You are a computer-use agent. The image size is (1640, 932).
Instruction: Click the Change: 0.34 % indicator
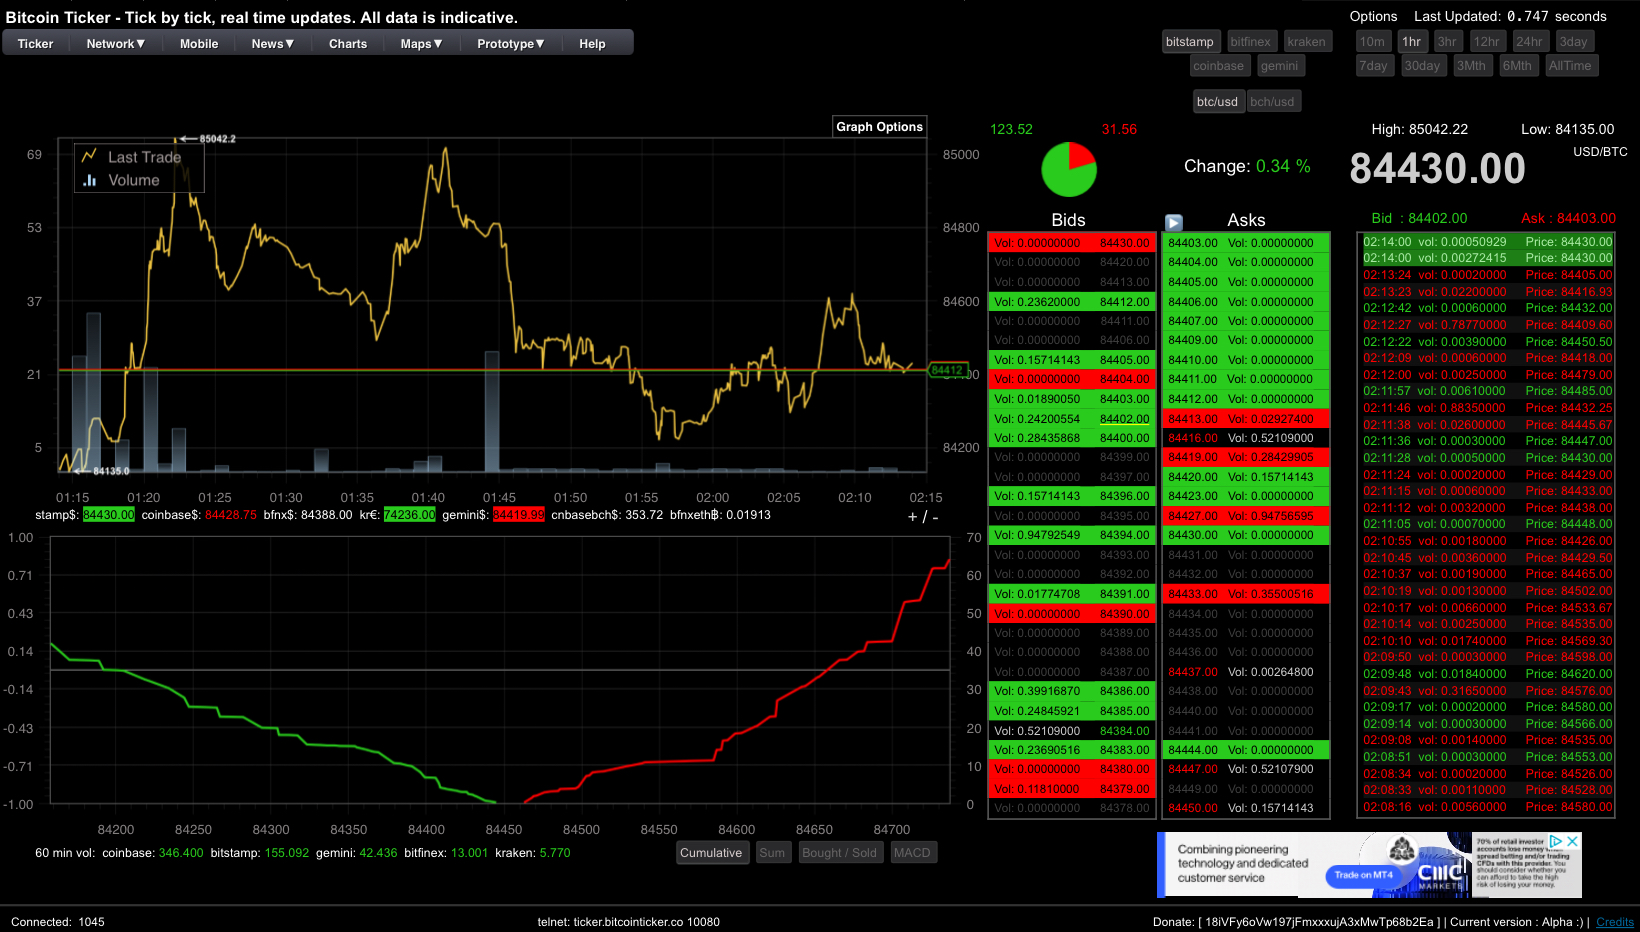point(1247,166)
